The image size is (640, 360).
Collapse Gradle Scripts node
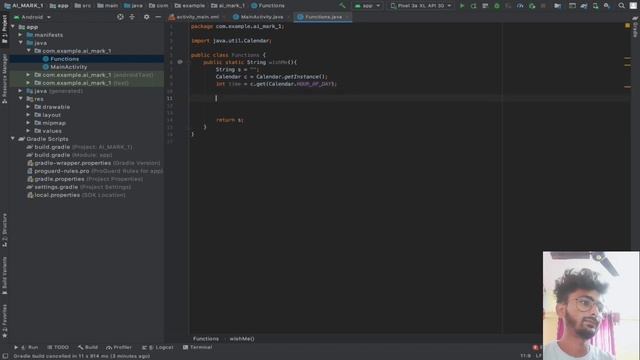tap(13, 139)
